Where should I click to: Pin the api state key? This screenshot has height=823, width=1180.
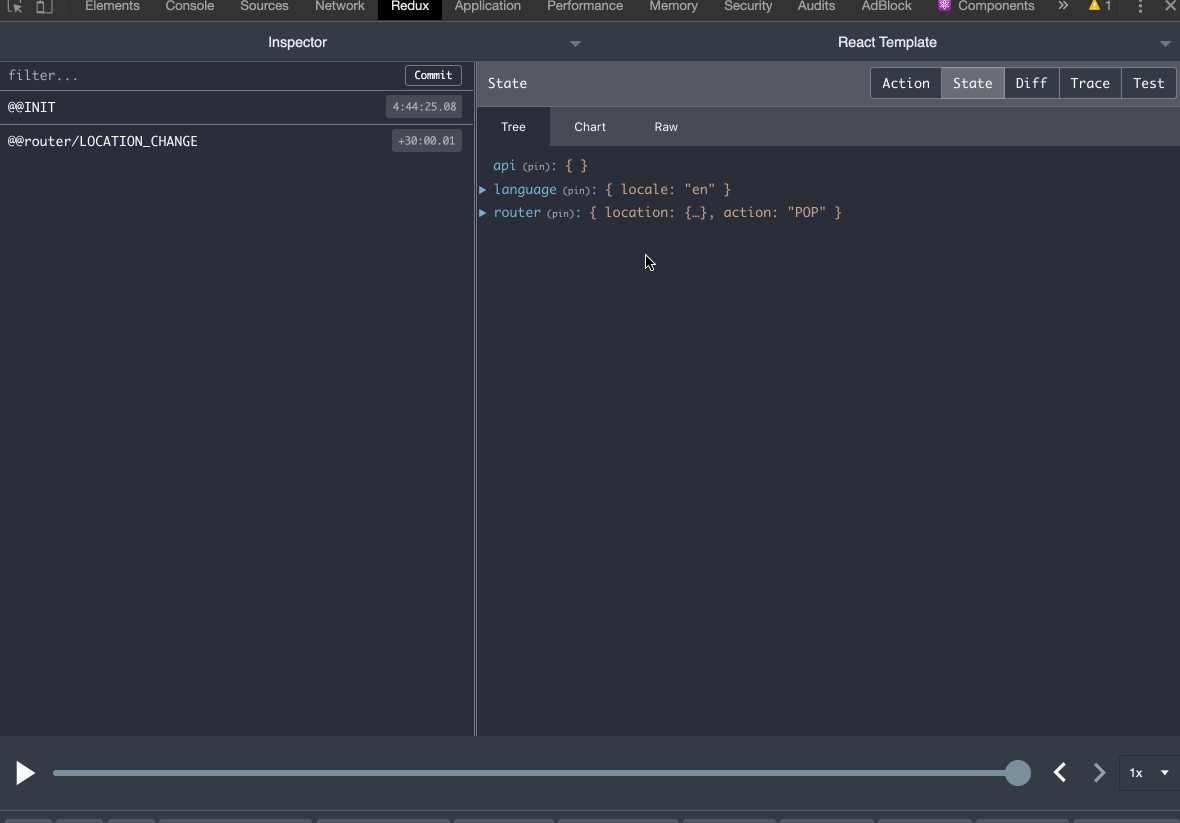pyautogui.click(x=536, y=166)
